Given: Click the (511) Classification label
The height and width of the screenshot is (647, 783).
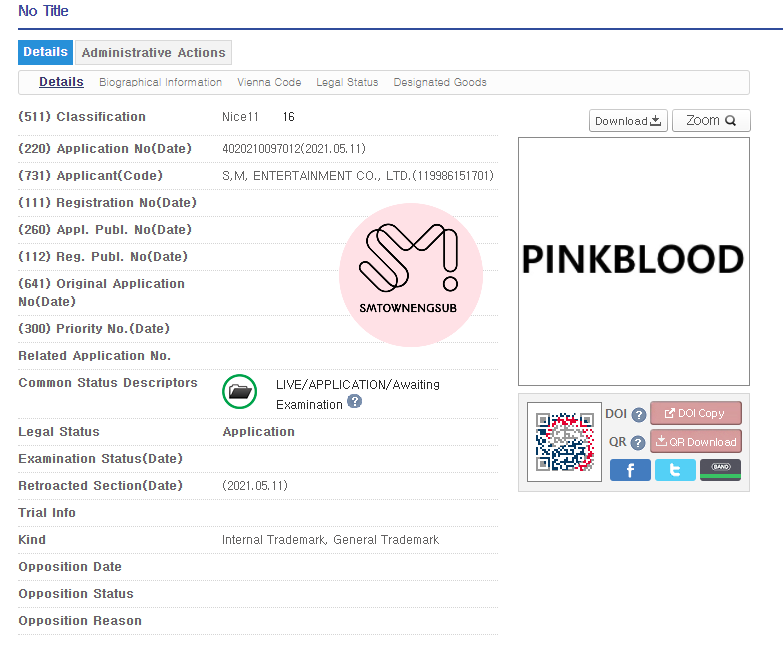Looking at the screenshot, I should point(82,117).
